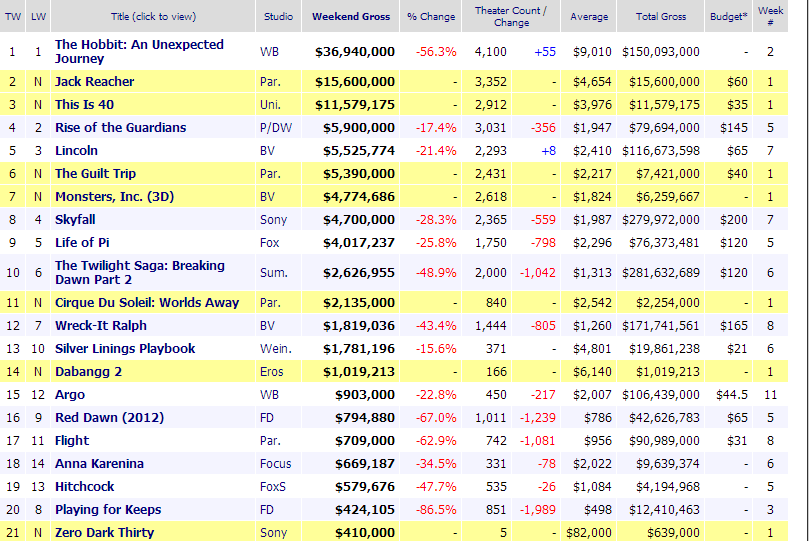Image resolution: width=809 pixels, height=541 pixels.
Task: Select weekend gross $36,940,000
Action: click(x=355, y=52)
